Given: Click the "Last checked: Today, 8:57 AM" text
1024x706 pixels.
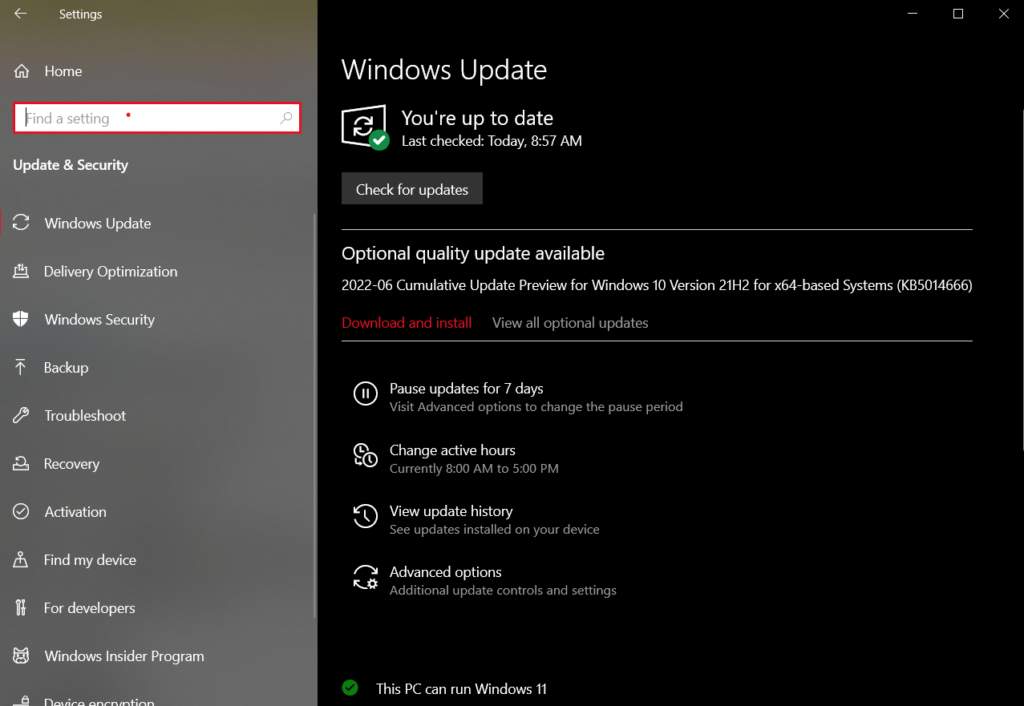Looking at the screenshot, I should 491,141.
